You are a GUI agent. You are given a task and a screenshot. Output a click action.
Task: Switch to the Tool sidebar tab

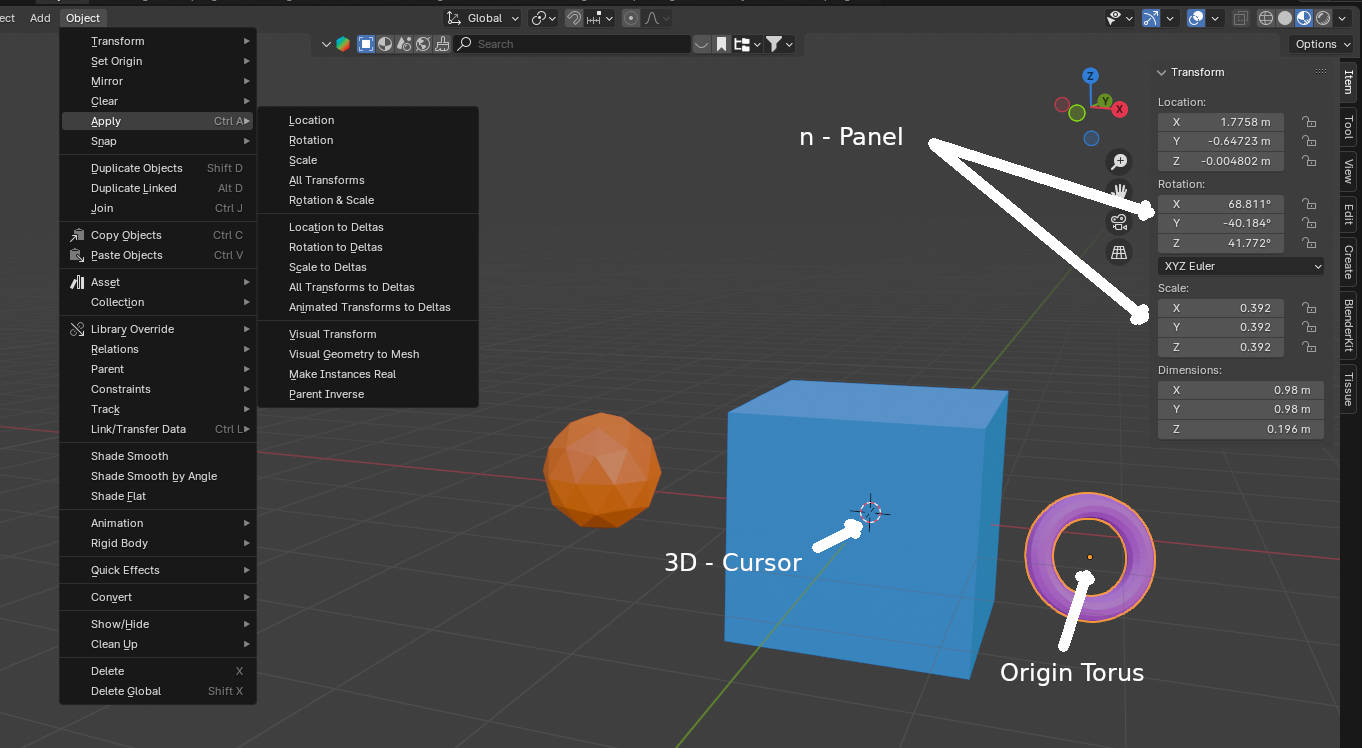(x=1348, y=127)
